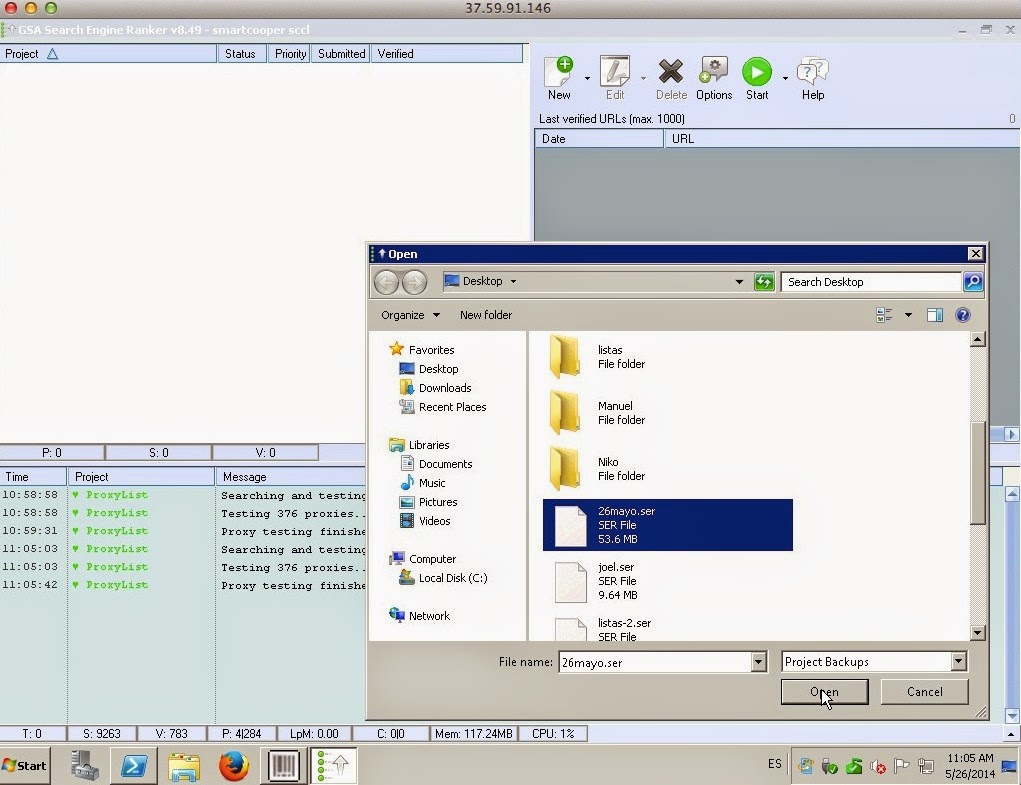Viewport: 1021px width, 785px height.
Task: Open the view options dropdown arrow
Action: point(908,315)
